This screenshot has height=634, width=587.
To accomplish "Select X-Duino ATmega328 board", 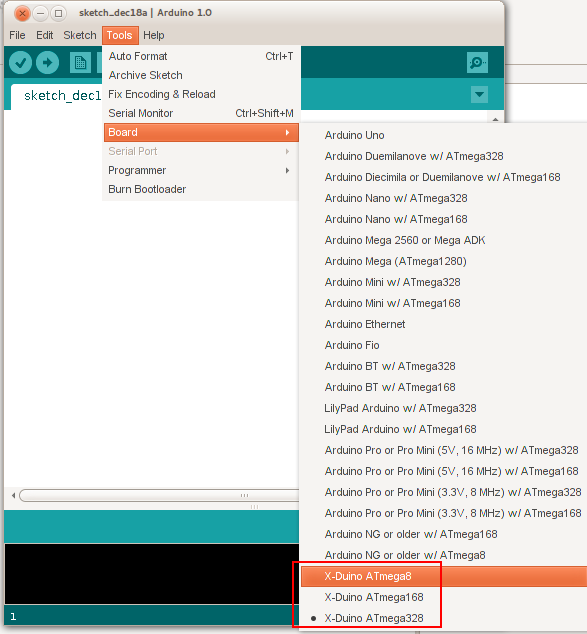I will tap(444, 619).
